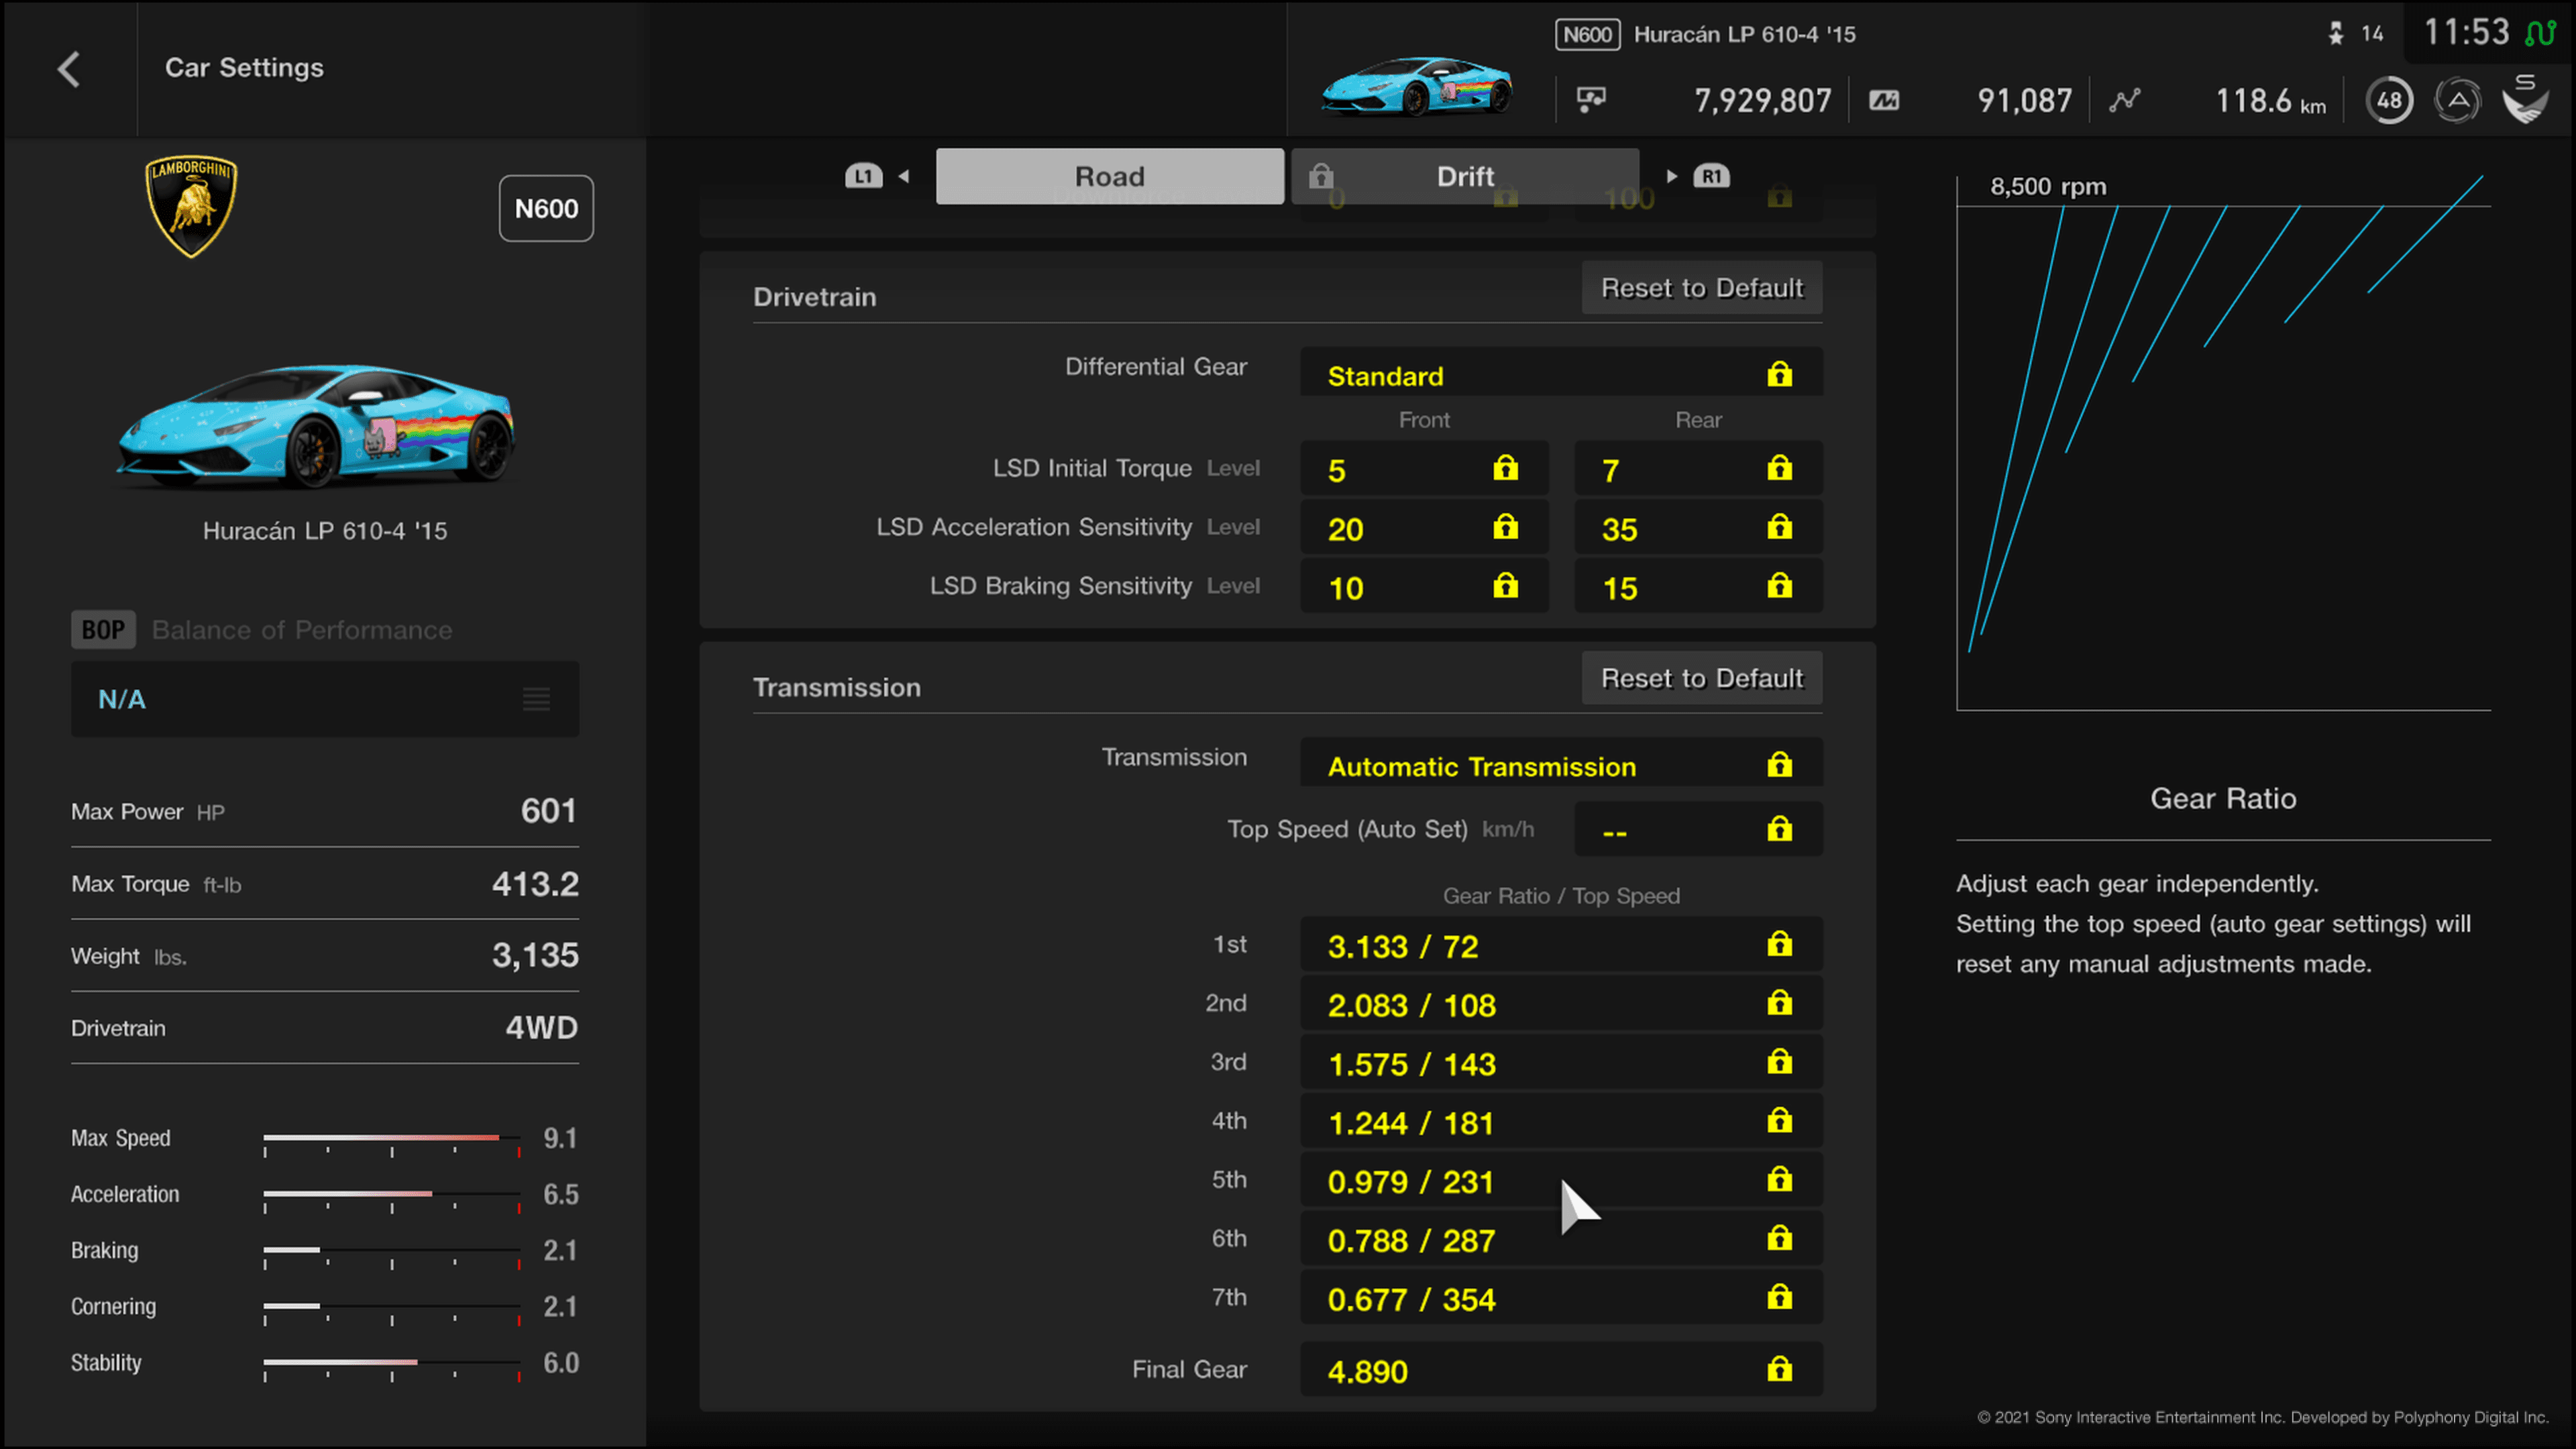This screenshot has height=1449, width=2576.
Task: Switch to the Drift settings tab
Action: (1465, 176)
